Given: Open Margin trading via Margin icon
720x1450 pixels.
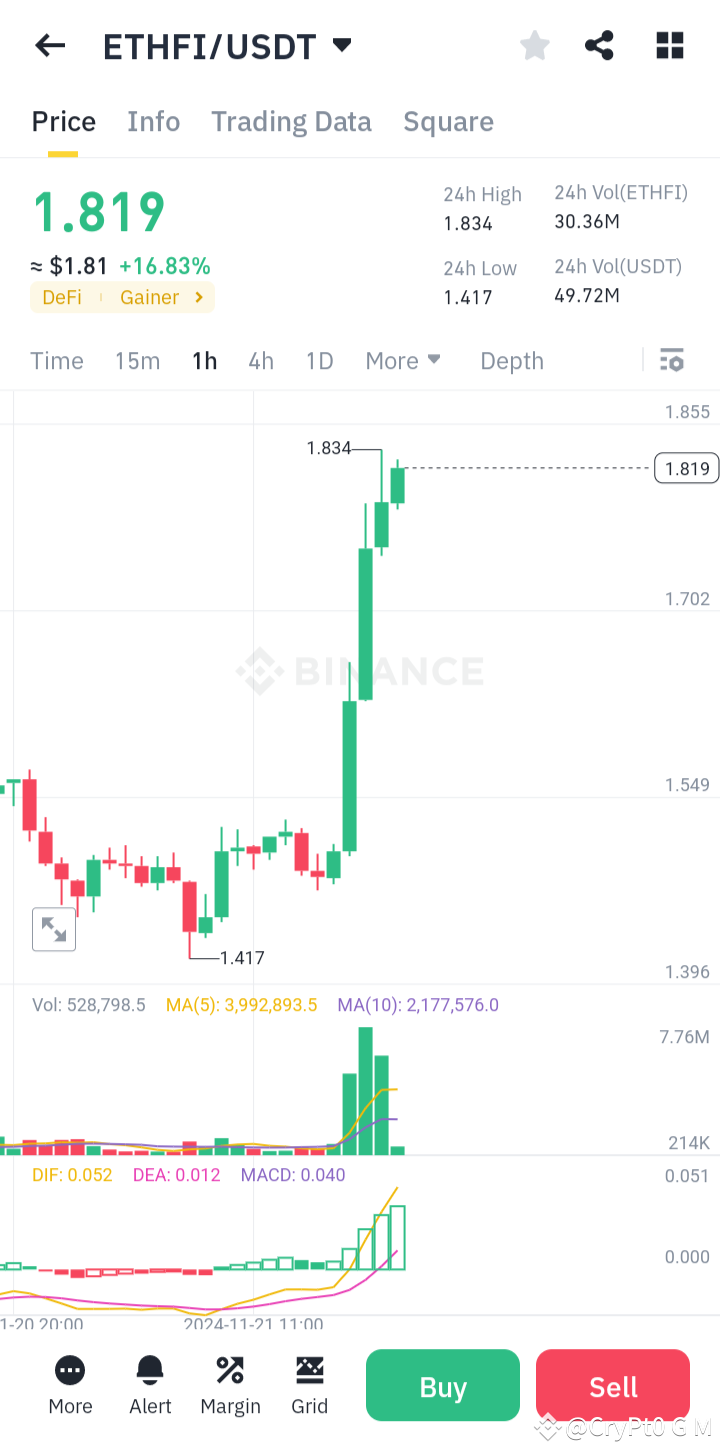Looking at the screenshot, I should pyautogui.click(x=229, y=1385).
